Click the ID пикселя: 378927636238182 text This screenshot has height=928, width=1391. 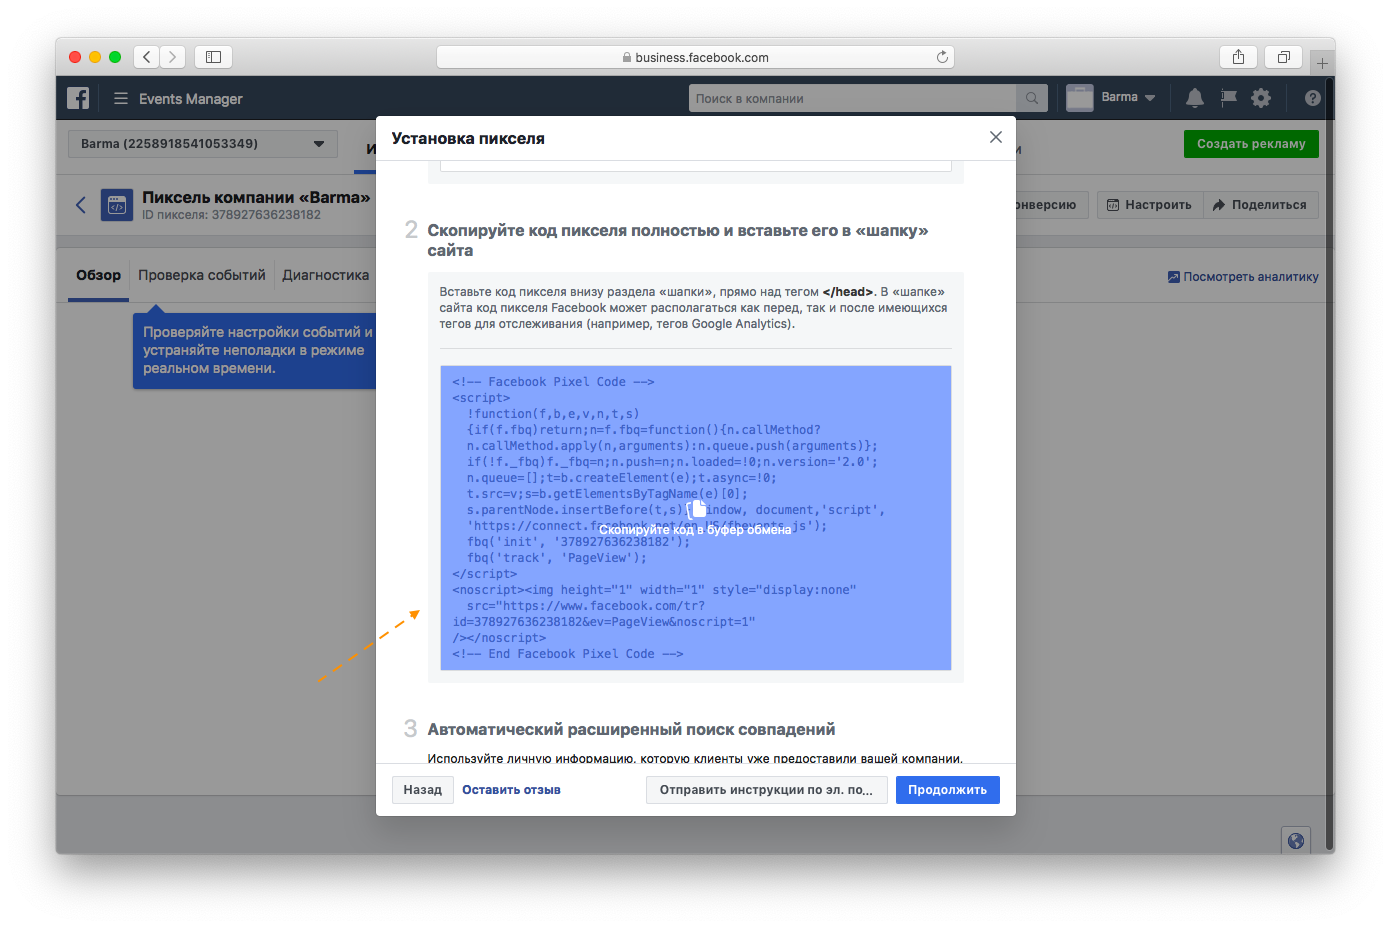coord(231,215)
